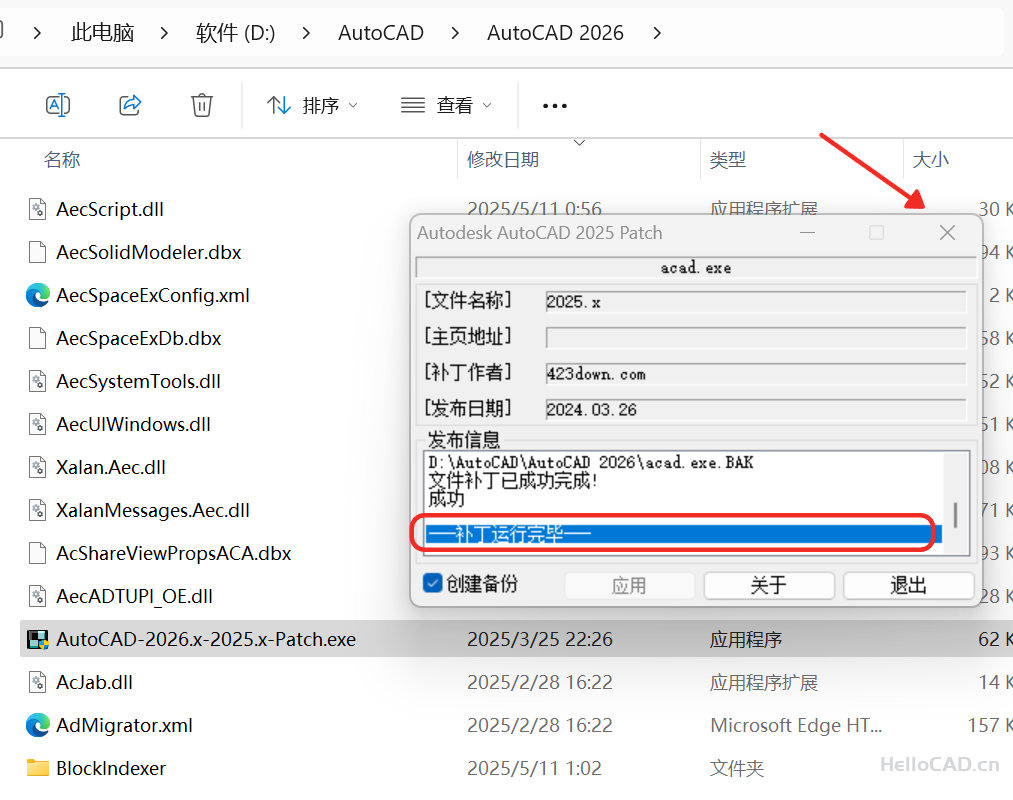1013x800 pixels.
Task: Select the AecSolidModeler.dbx file icon
Action: [37, 252]
